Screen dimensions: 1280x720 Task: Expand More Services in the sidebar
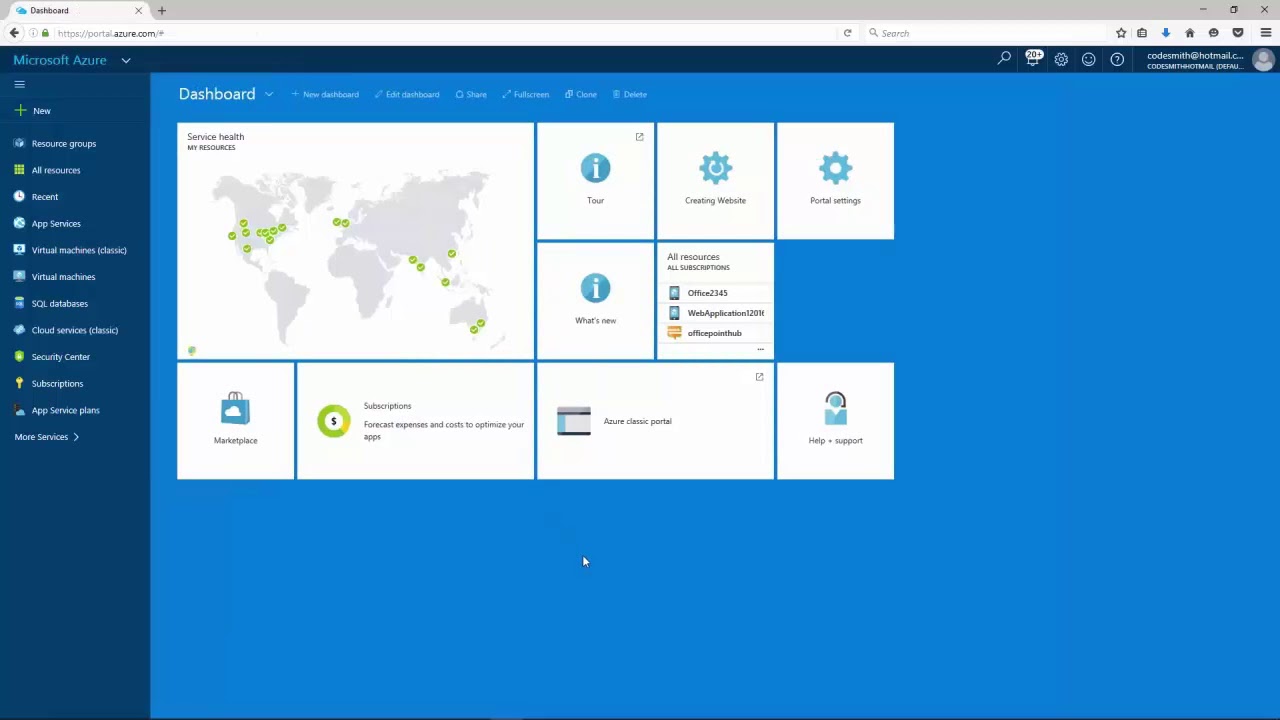click(47, 437)
